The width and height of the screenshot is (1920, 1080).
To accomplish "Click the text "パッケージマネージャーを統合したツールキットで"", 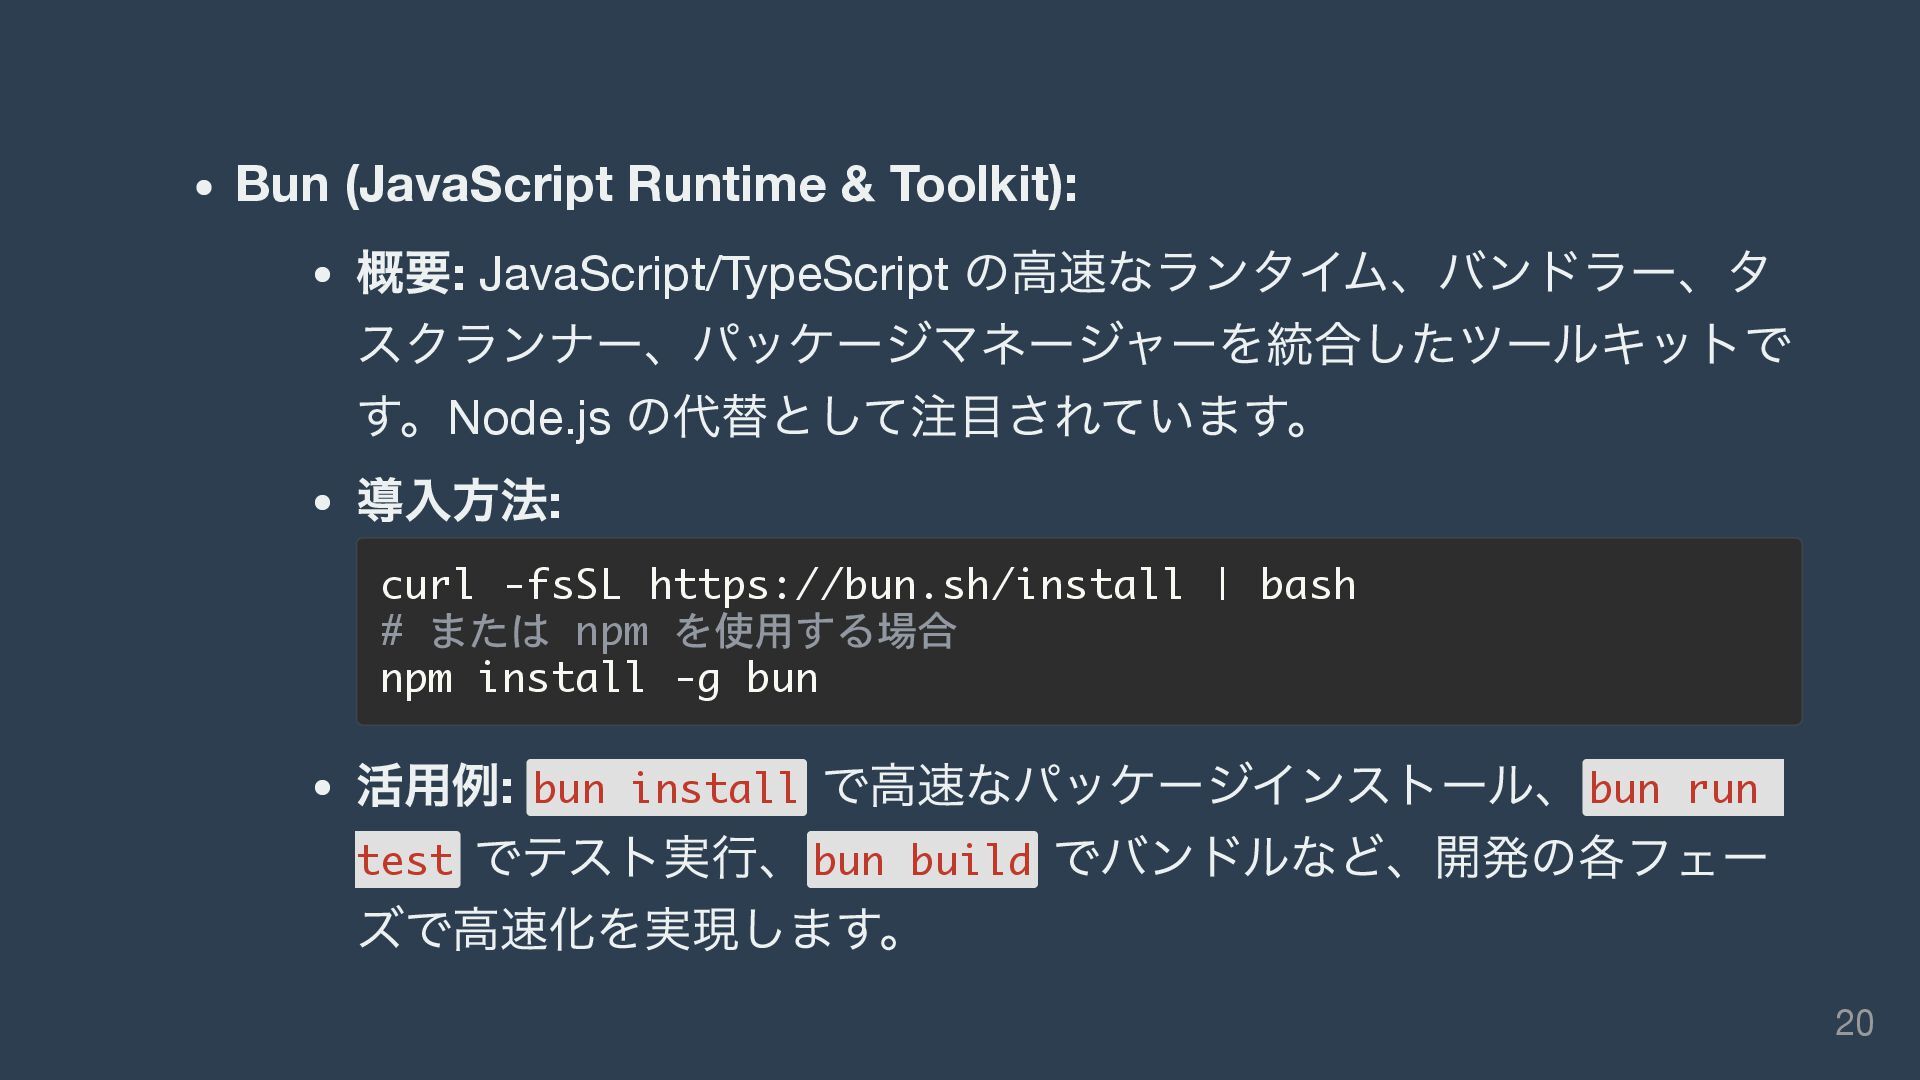I will click(1241, 344).
